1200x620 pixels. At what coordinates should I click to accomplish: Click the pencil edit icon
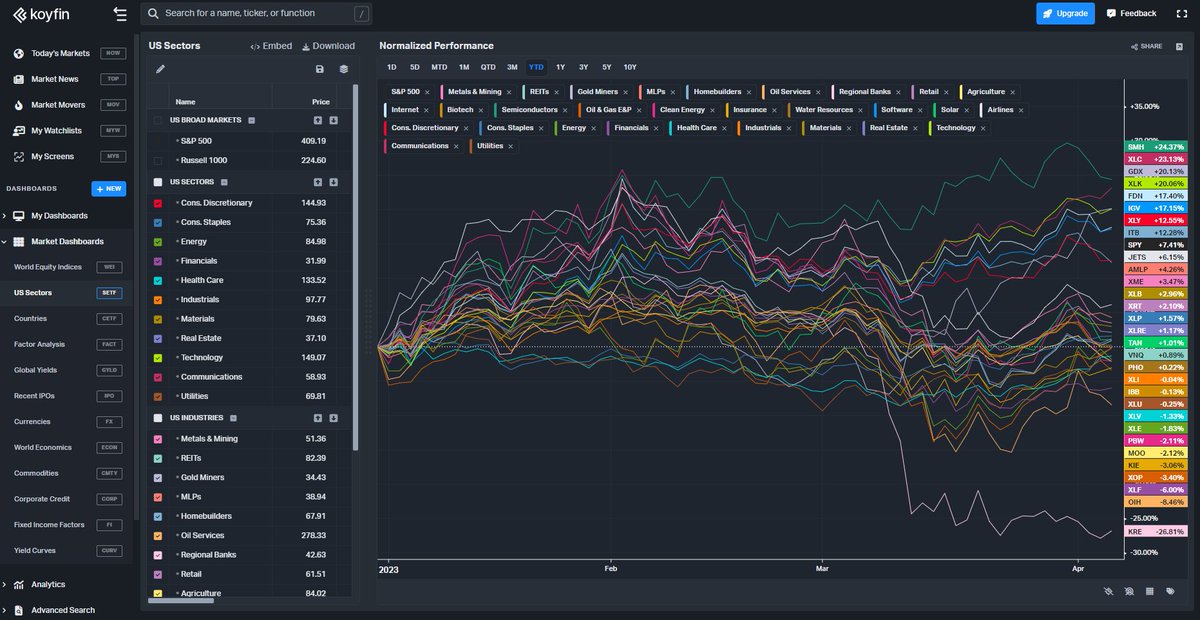pos(160,69)
